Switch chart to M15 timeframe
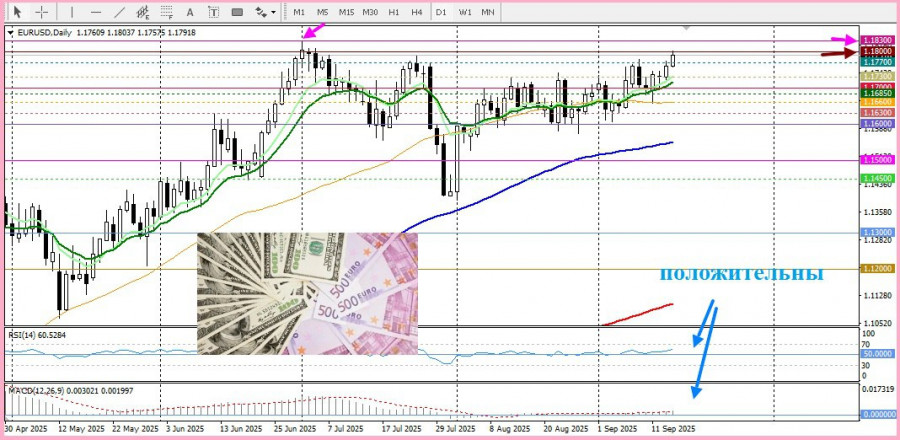This screenshot has height=440, width=900. pyautogui.click(x=346, y=11)
